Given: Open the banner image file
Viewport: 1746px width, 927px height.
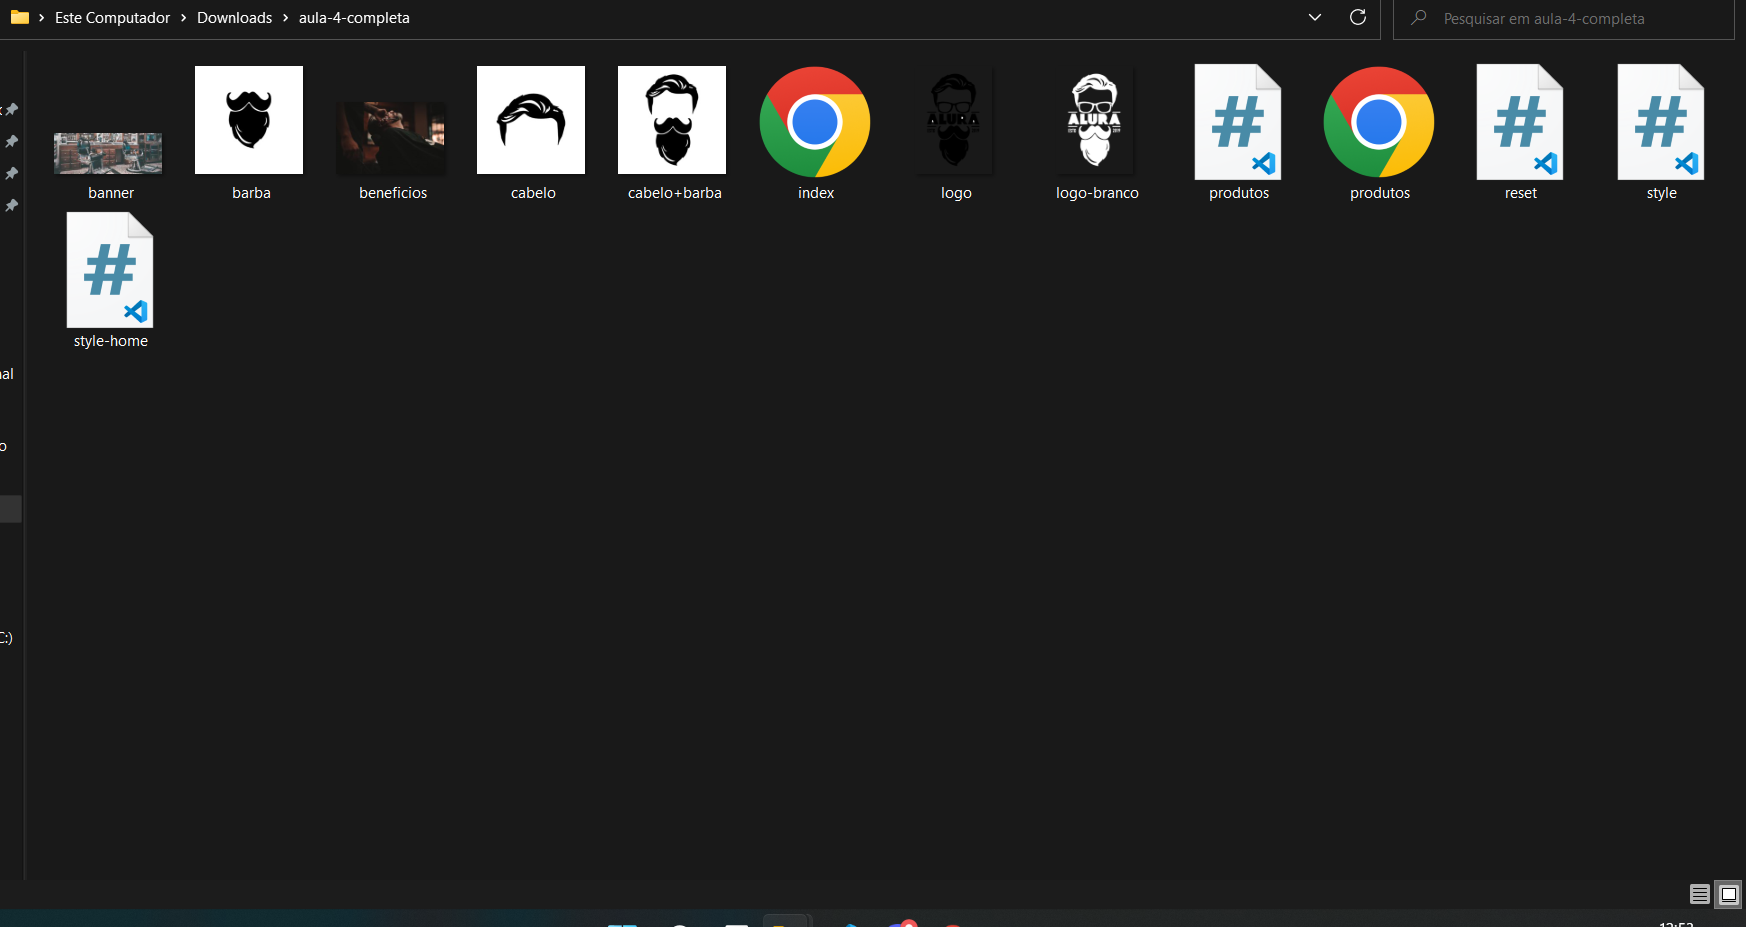Looking at the screenshot, I should [108, 153].
